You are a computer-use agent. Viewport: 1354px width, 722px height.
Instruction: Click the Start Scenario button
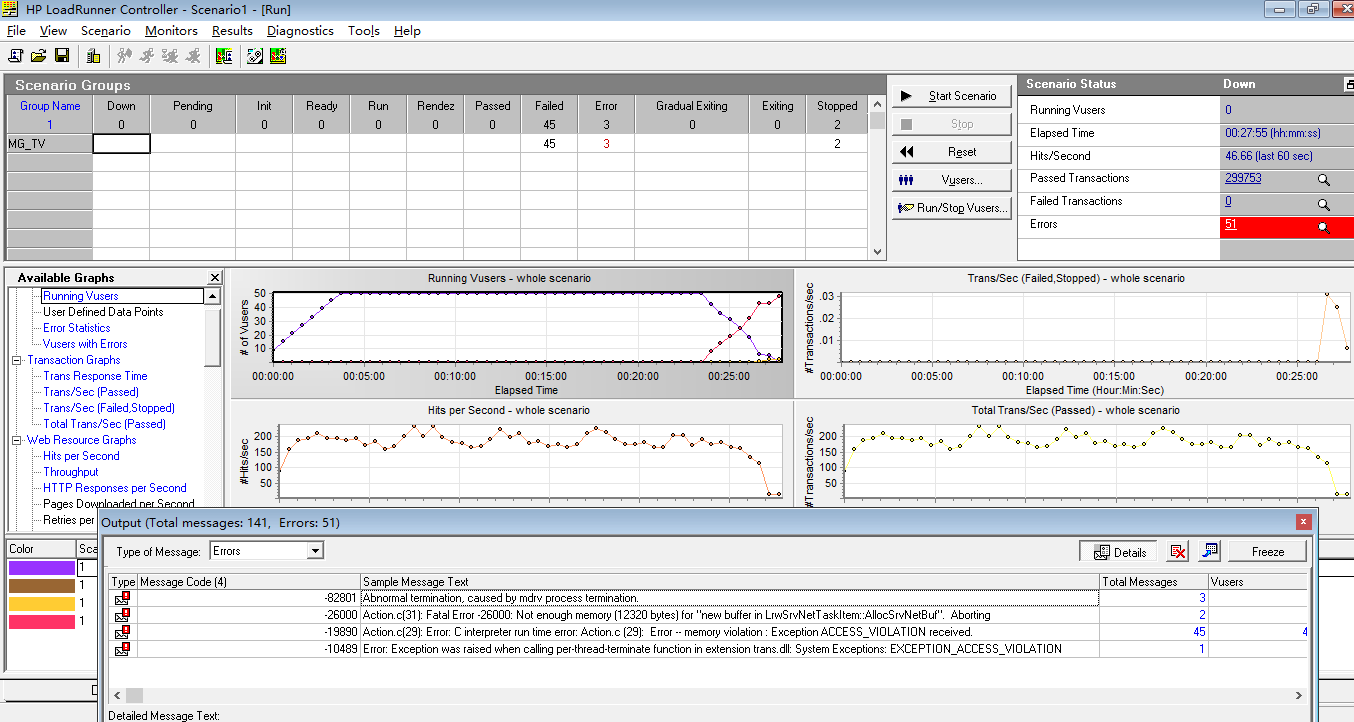pos(951,96)
